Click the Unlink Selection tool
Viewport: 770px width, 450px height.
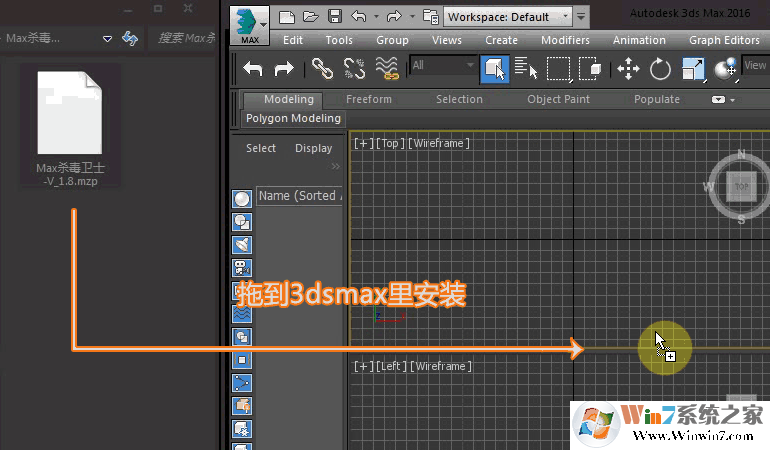point(354,68)
